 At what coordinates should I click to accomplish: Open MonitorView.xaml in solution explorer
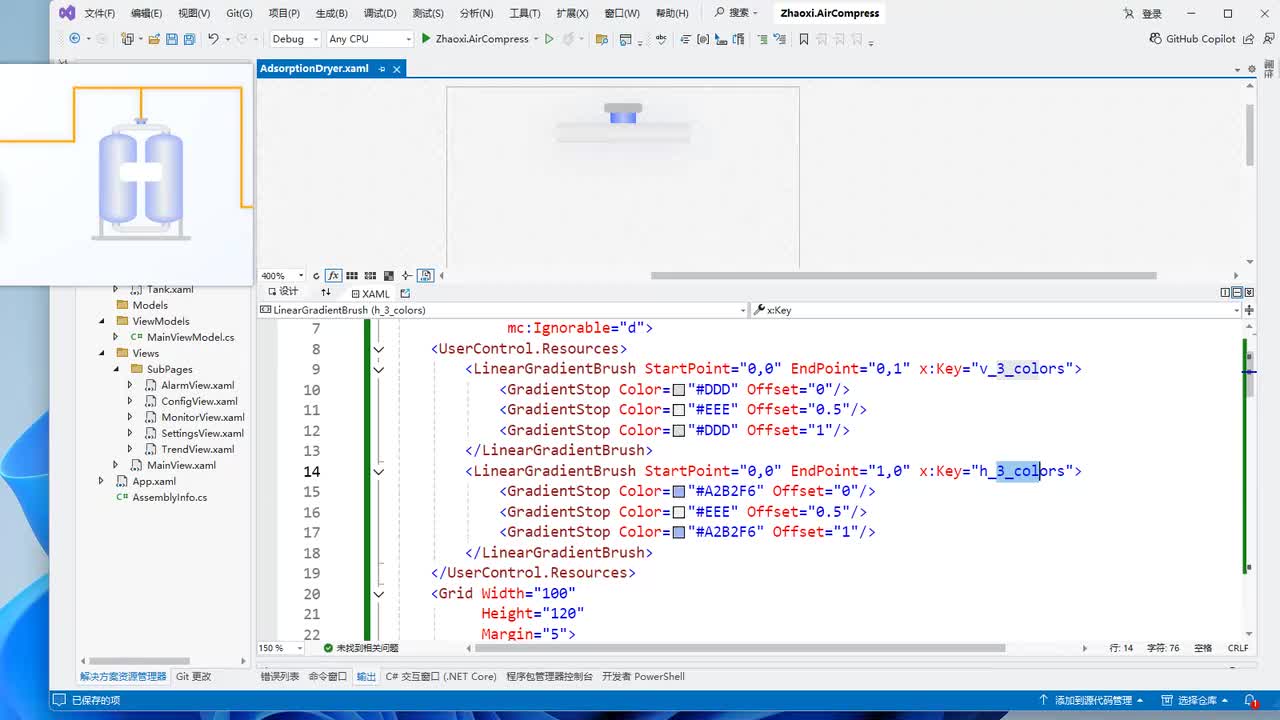pyautogui.click(x=202, y=417)
